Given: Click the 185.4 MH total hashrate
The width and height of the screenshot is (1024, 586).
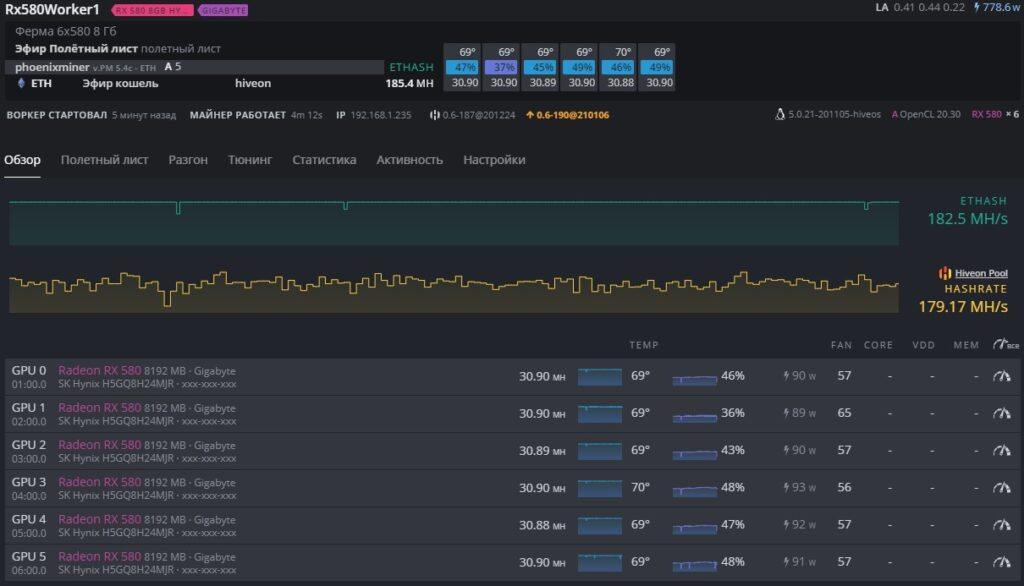Looking at the screenshot, I should pyautogui.click(x=409, y=84).
